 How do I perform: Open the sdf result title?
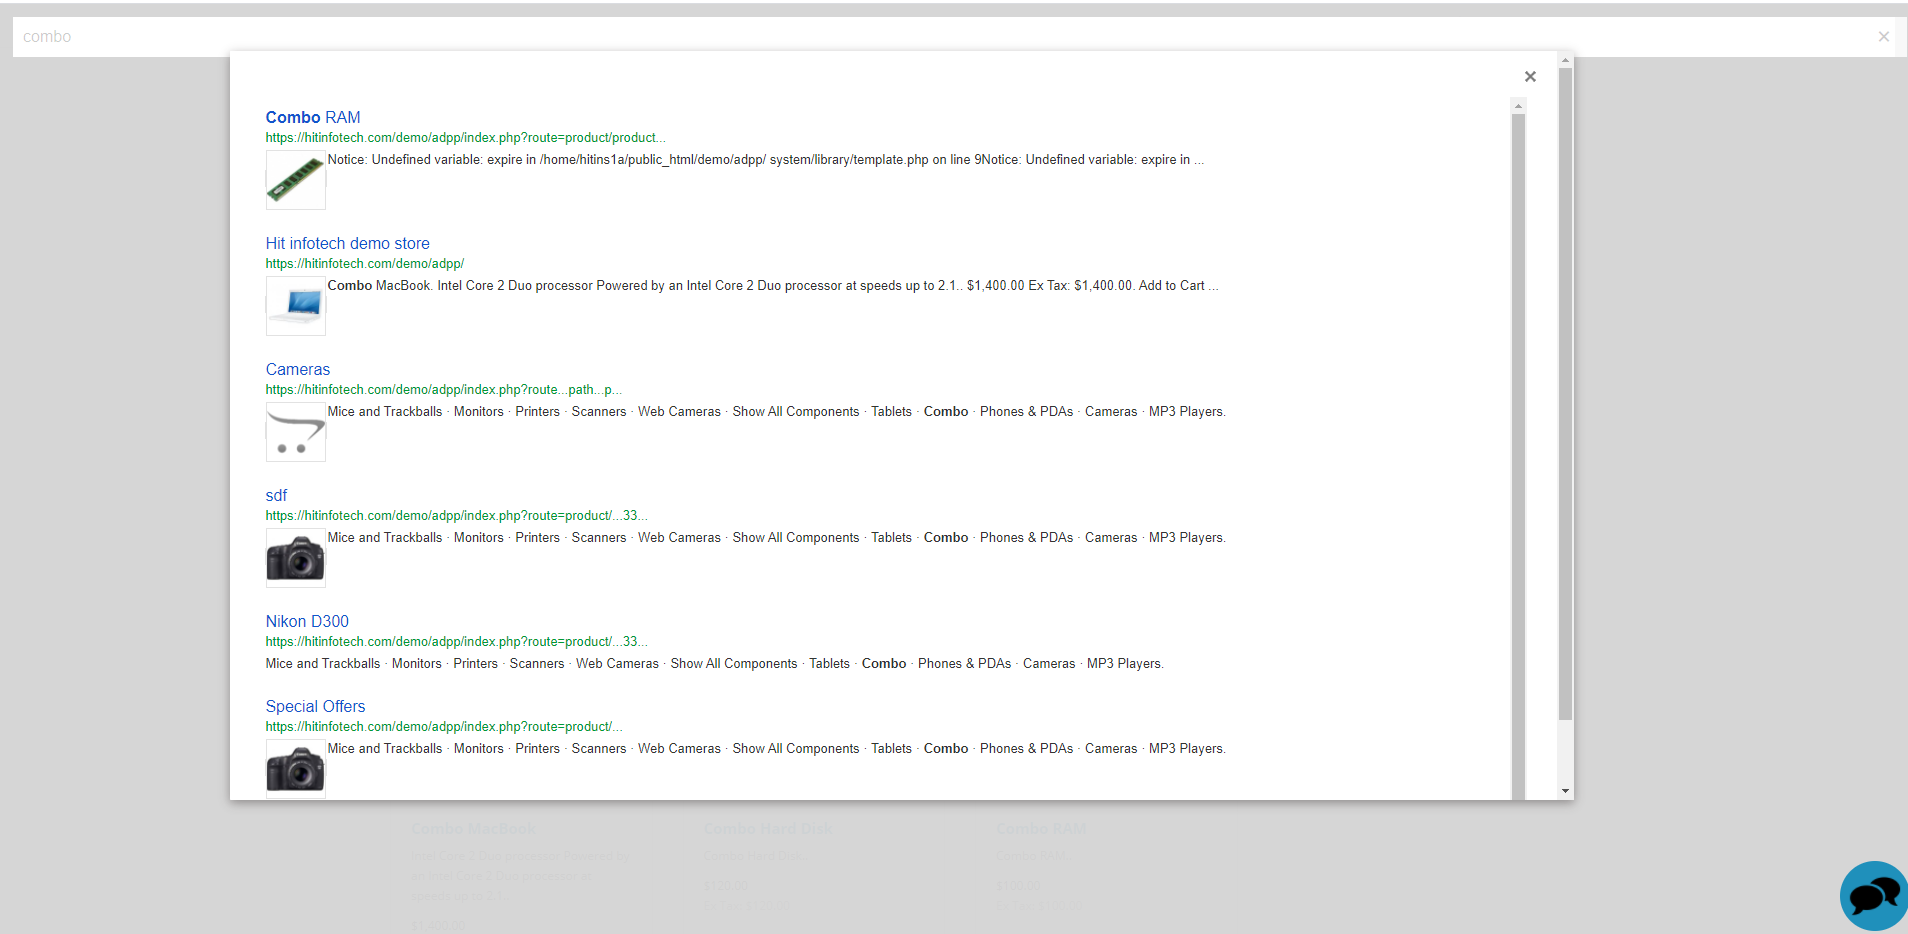(276, 495)
